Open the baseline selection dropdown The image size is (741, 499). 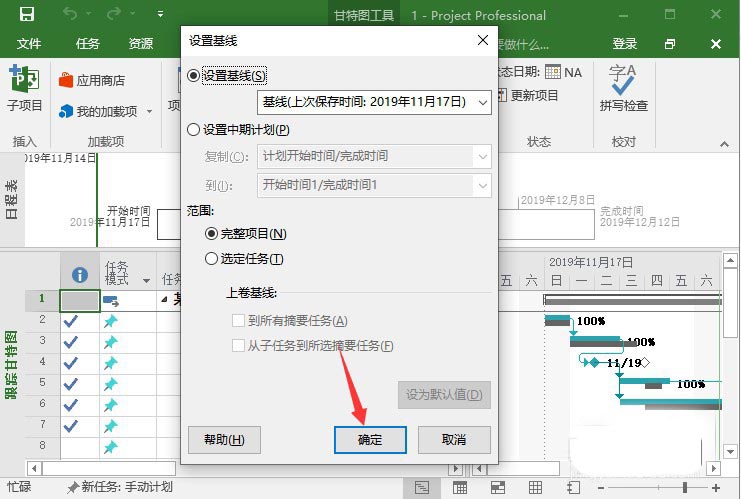tap(482, 102)
